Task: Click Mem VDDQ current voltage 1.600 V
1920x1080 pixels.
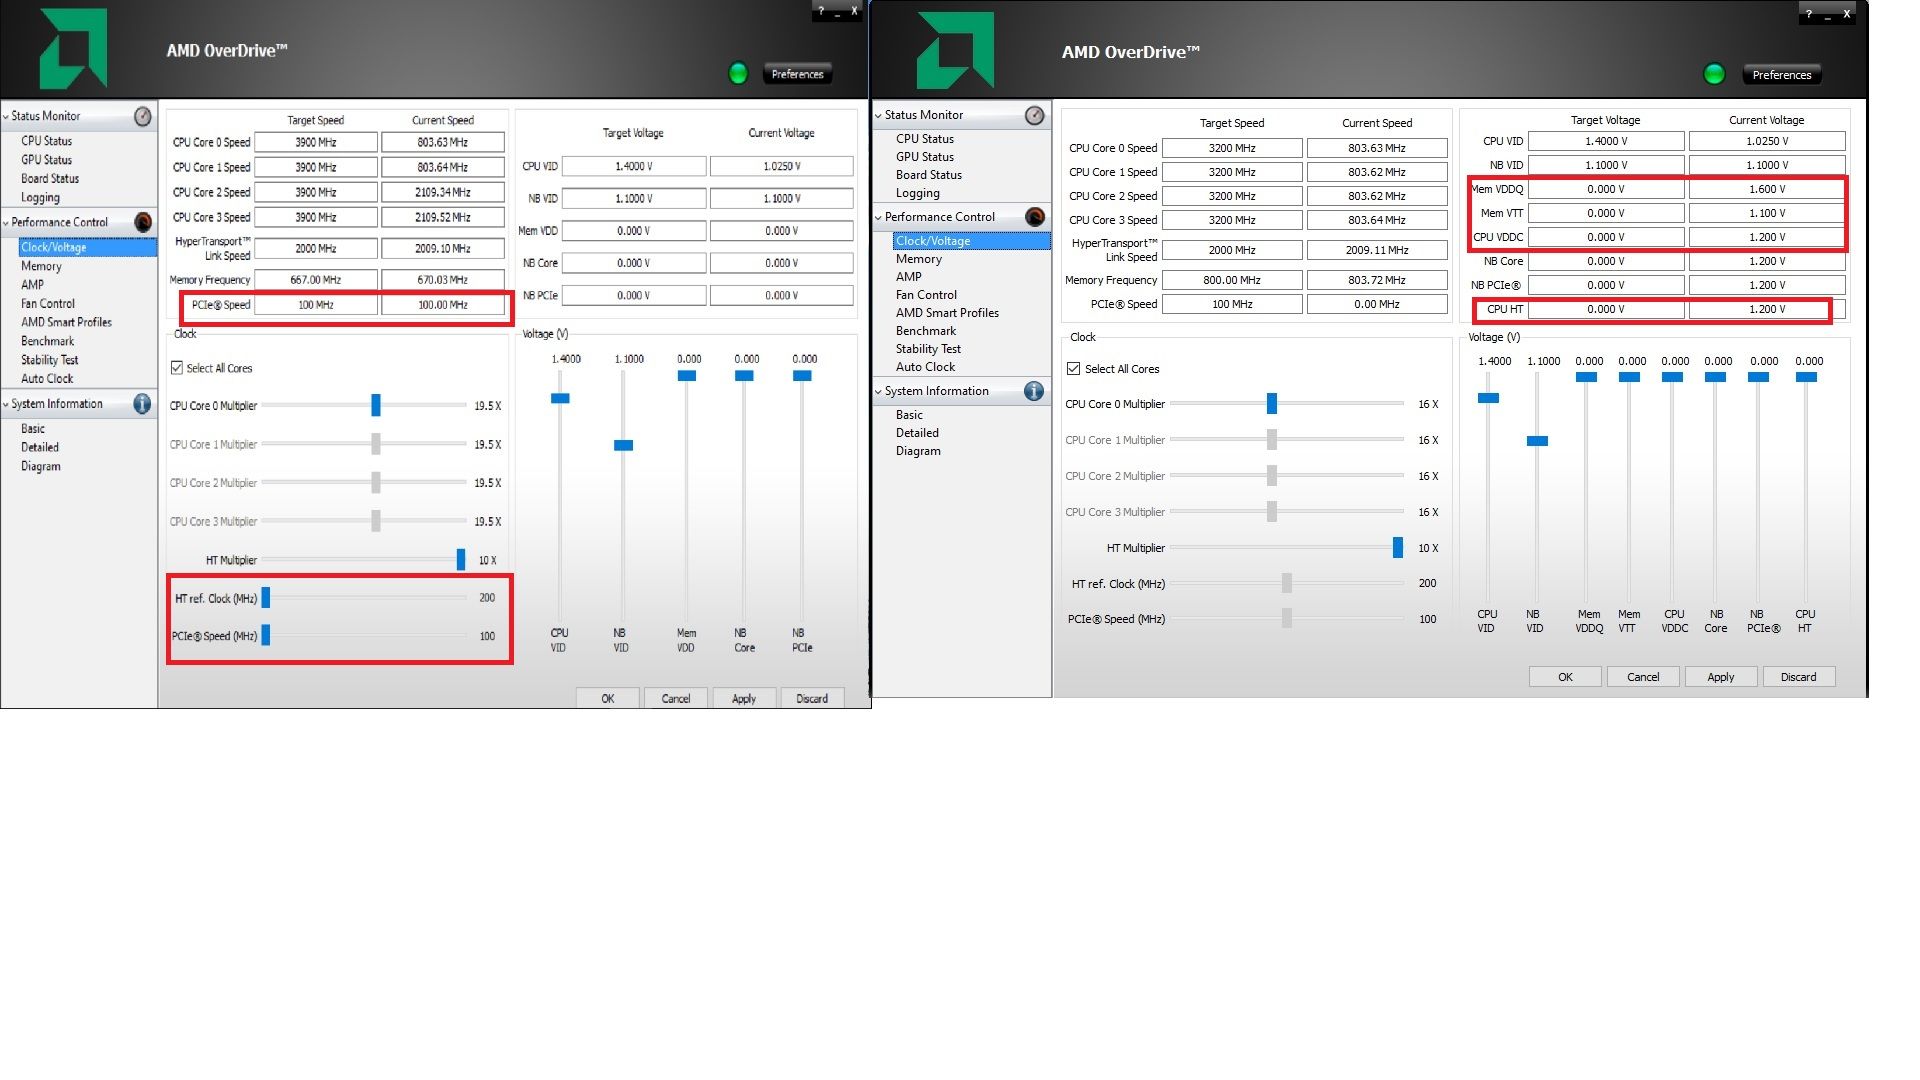Action: coord(1766,189)
